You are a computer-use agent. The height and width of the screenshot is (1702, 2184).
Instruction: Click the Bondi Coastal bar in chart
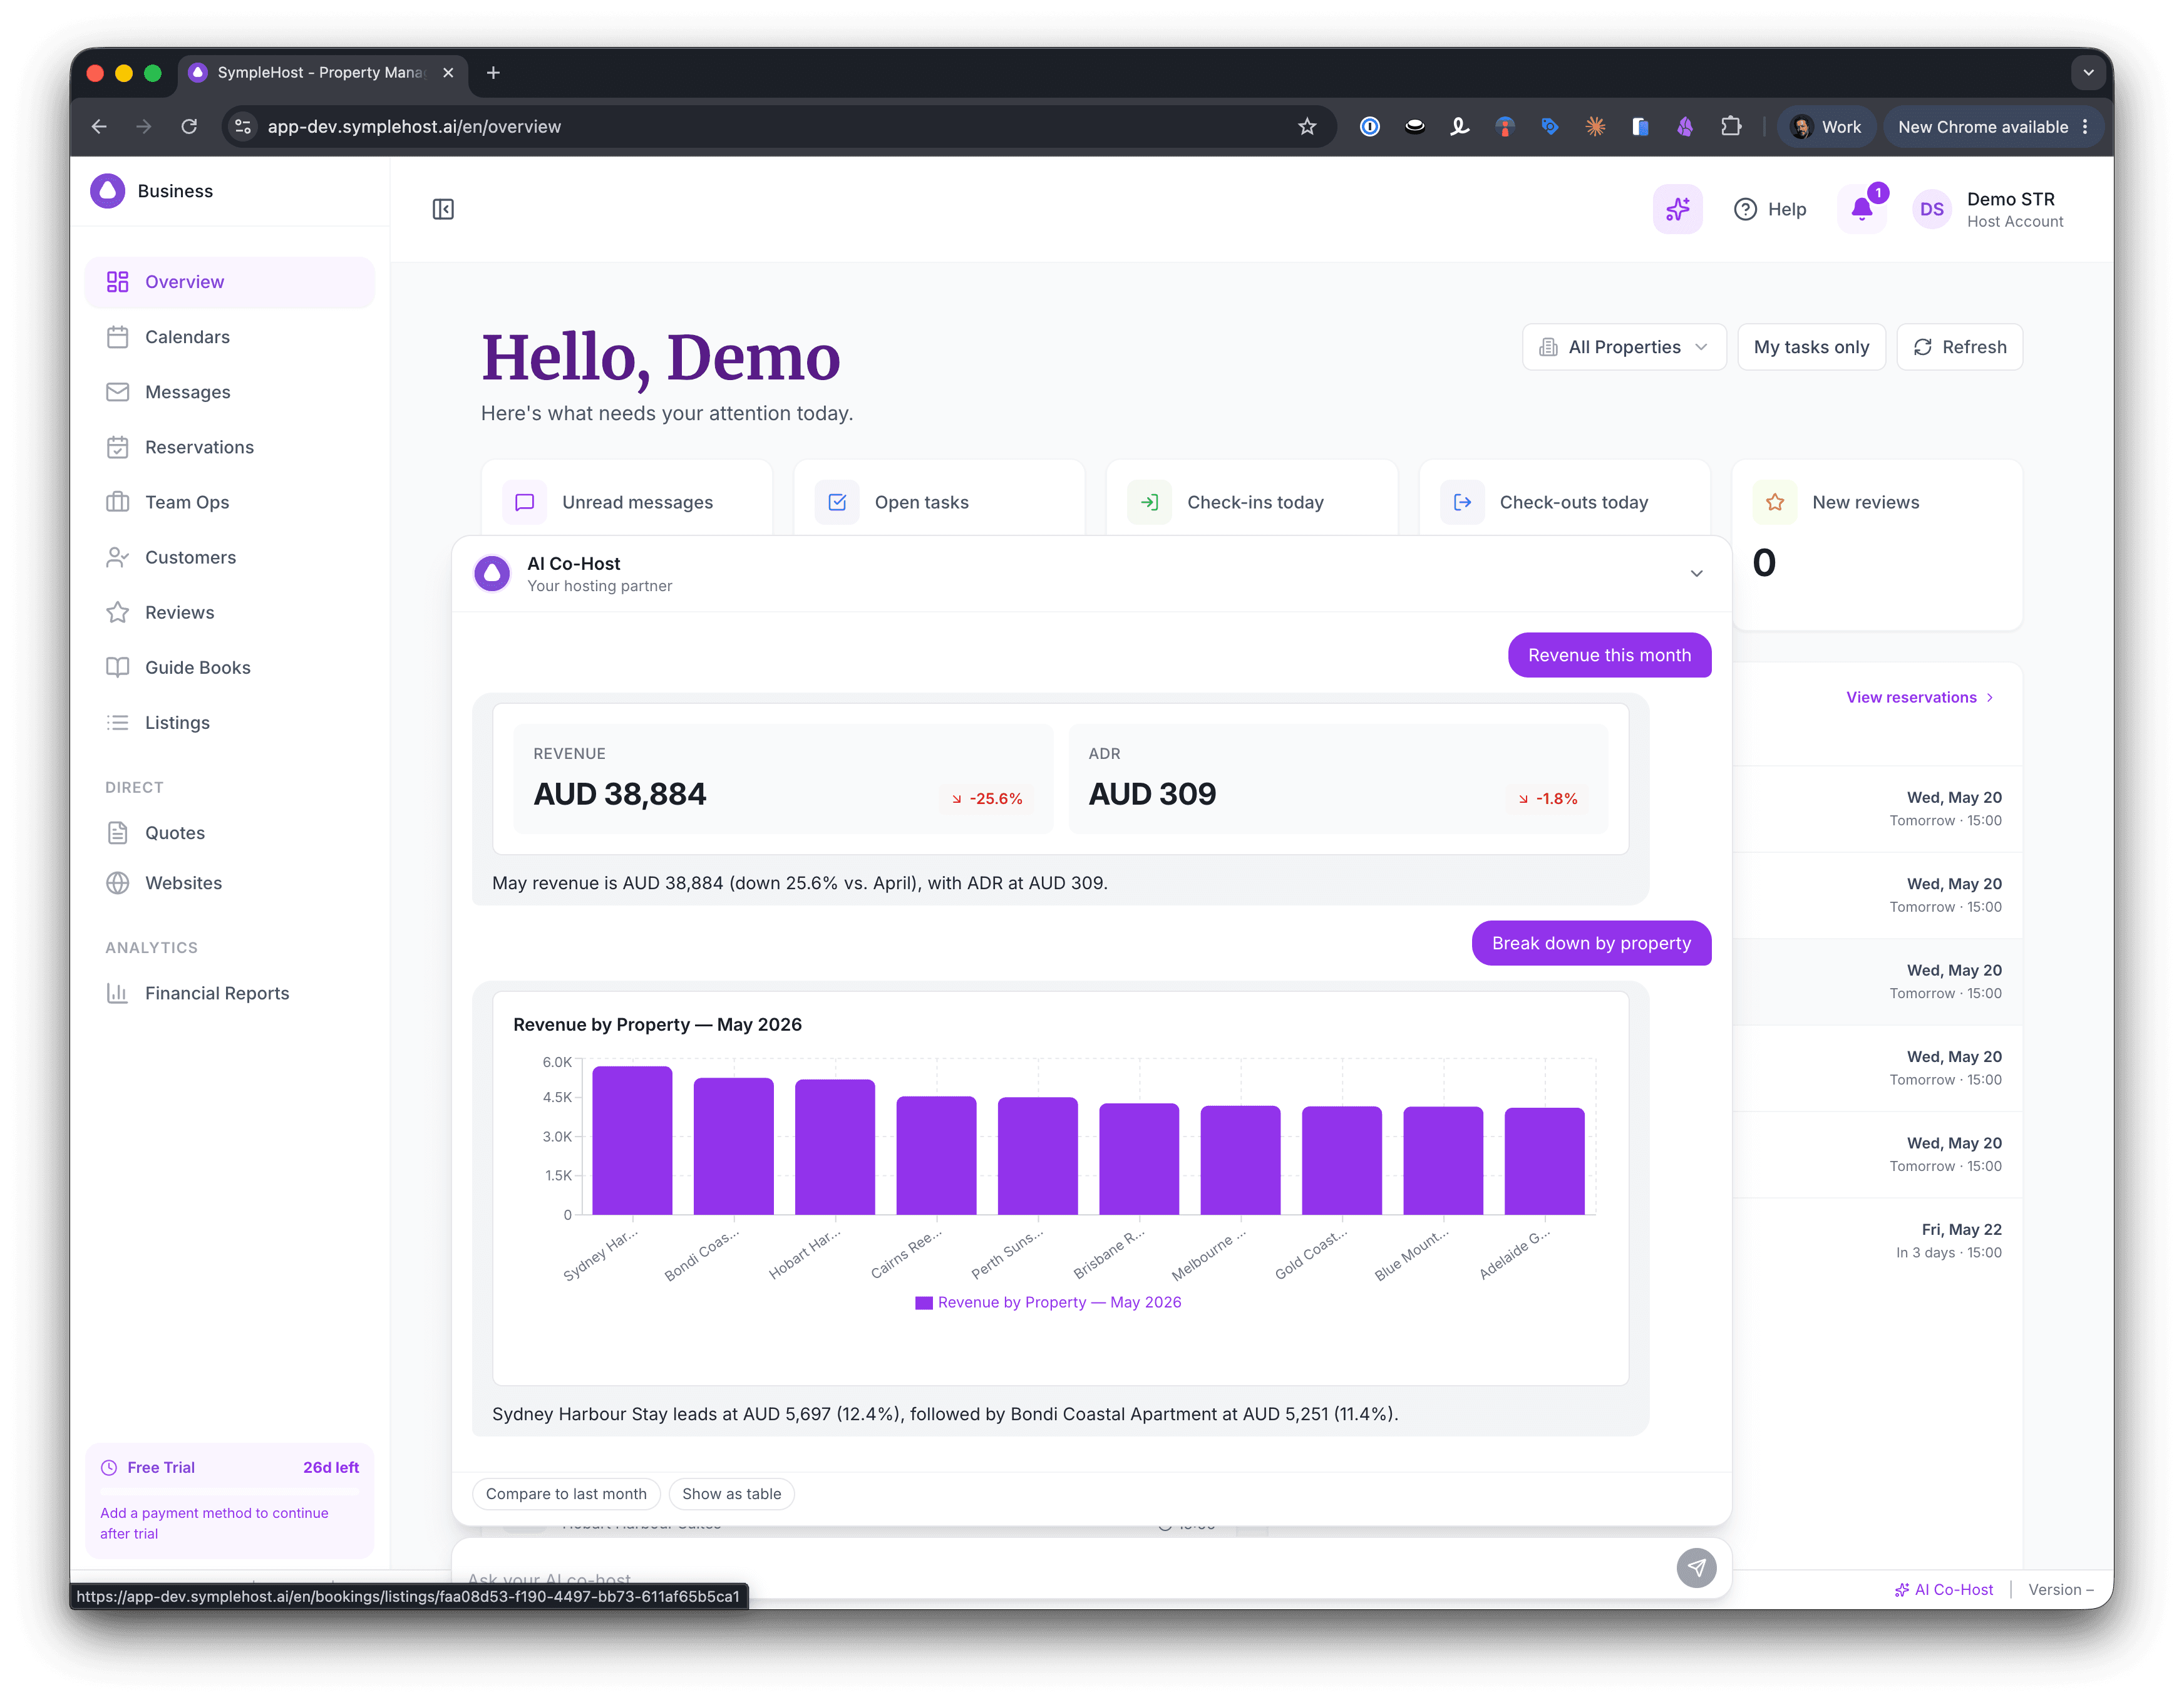pyautogui.click(x=733, y=1146)
